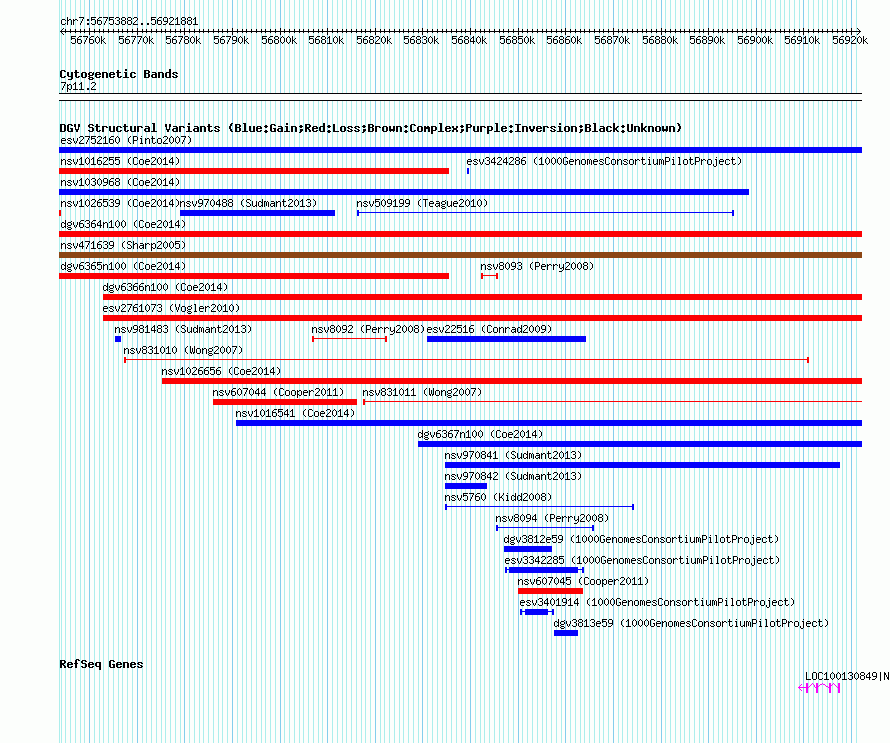Click the red dgv6364n100 loss bar
The width and height of the screenshot is (890, 743).
pos(460,234)
